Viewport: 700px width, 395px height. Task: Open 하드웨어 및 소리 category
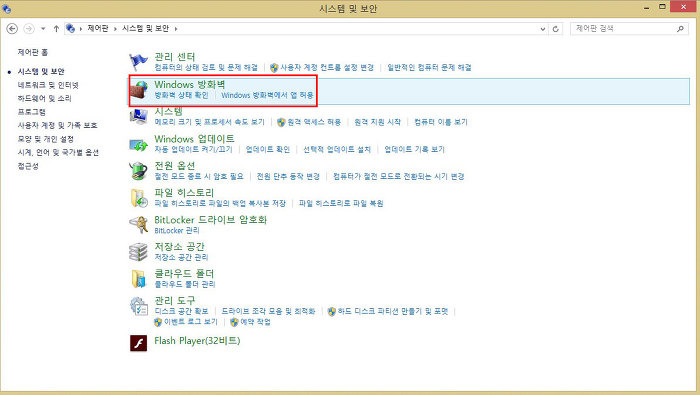45,98
